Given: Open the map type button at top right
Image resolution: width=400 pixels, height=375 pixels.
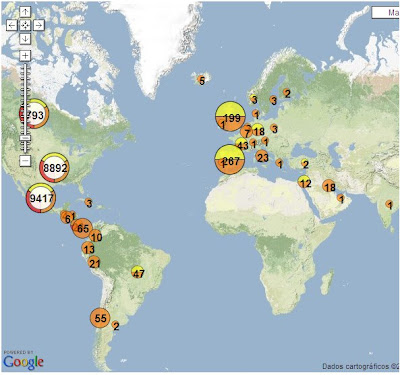Looking at the screenshot, I should [x=386, y=13].
